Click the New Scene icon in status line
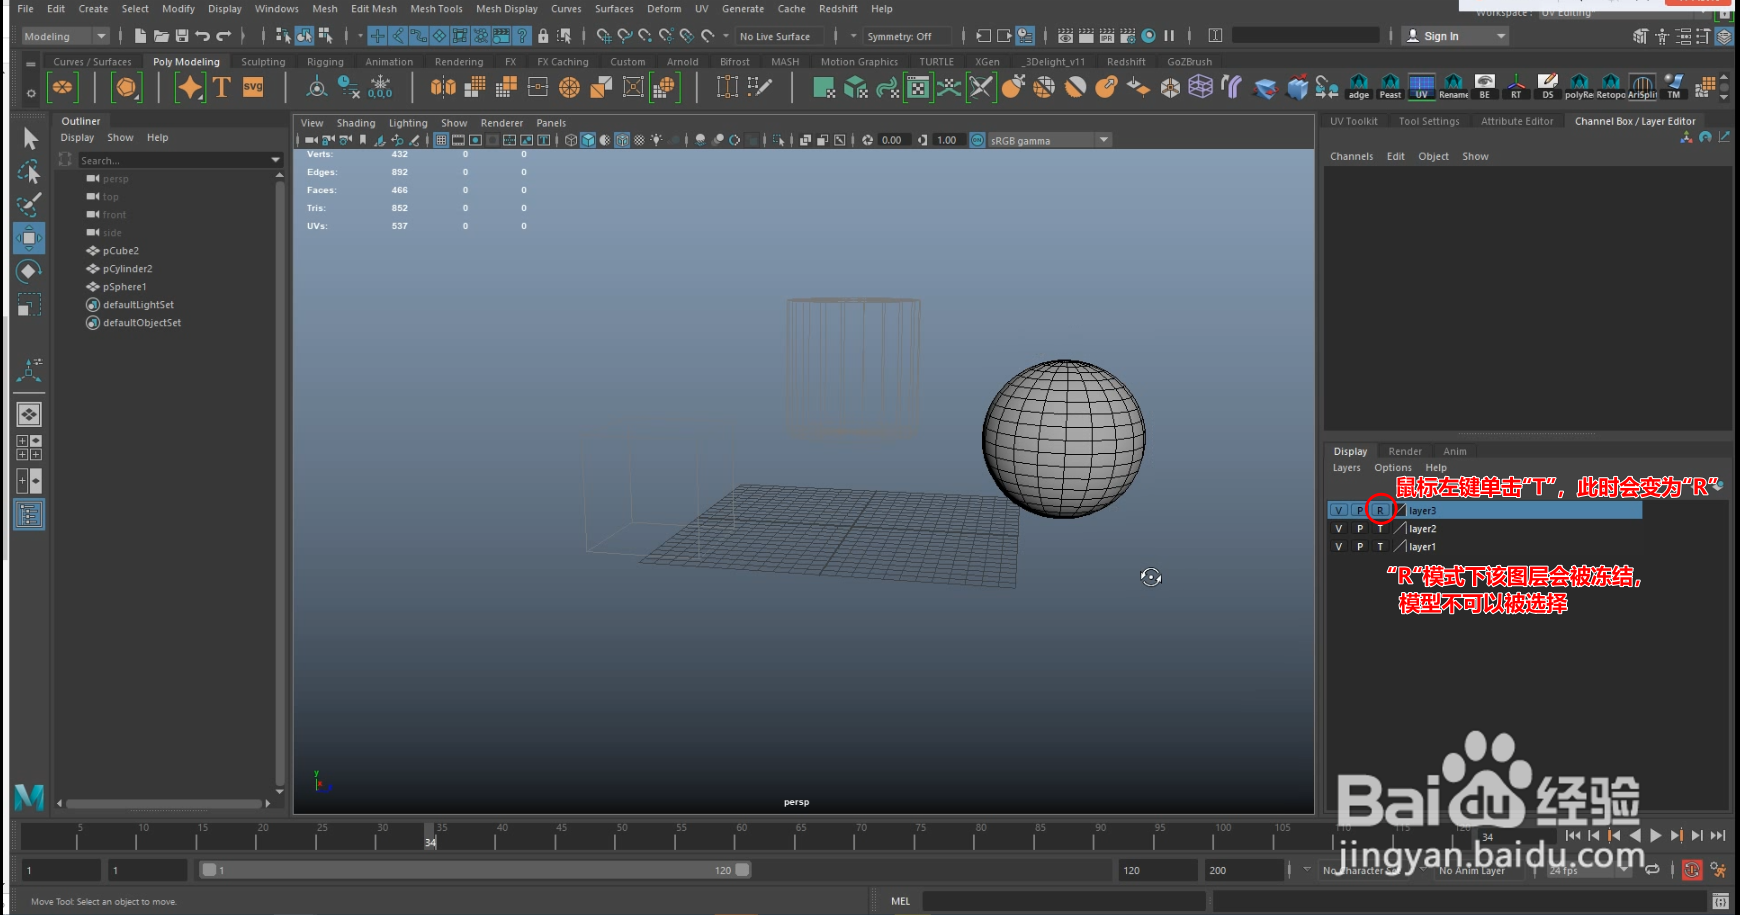Image resolution: width=1740 pixels, height=915 pixels. (140, 36)
